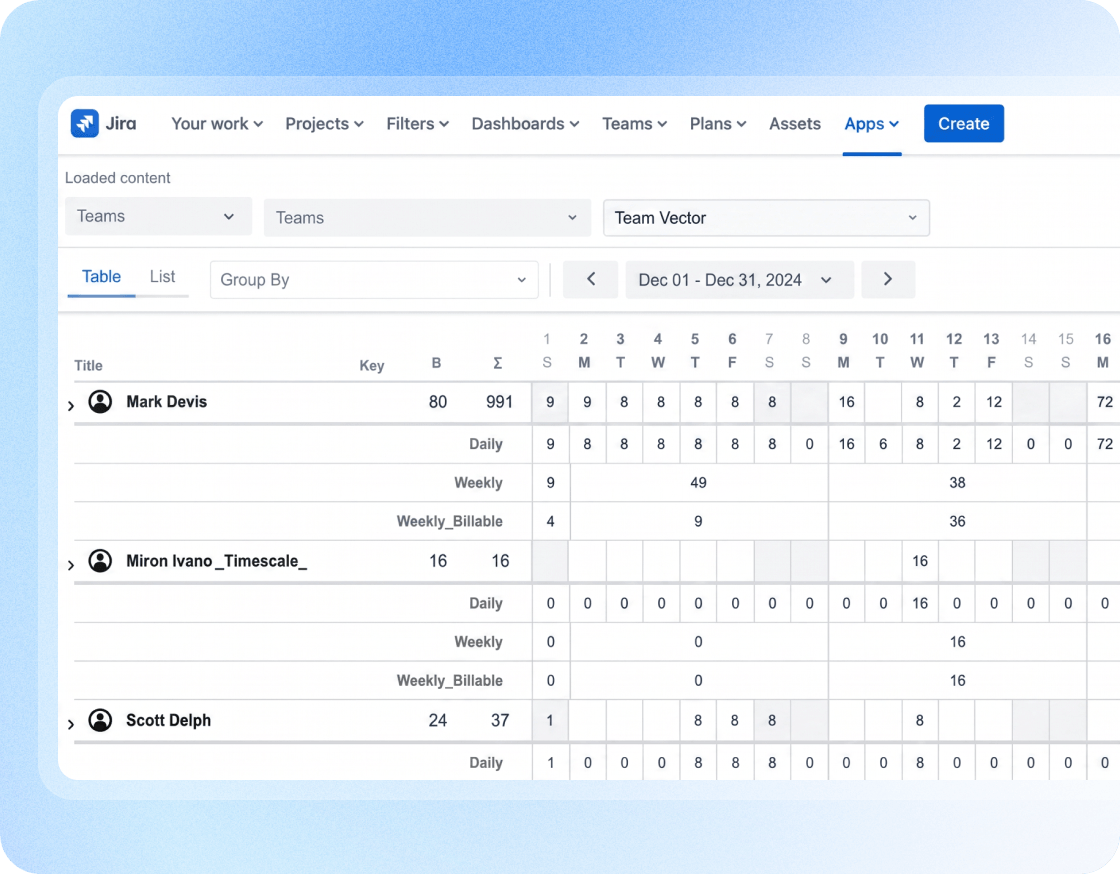Expand the Mark Devis row

pos(71,406)
